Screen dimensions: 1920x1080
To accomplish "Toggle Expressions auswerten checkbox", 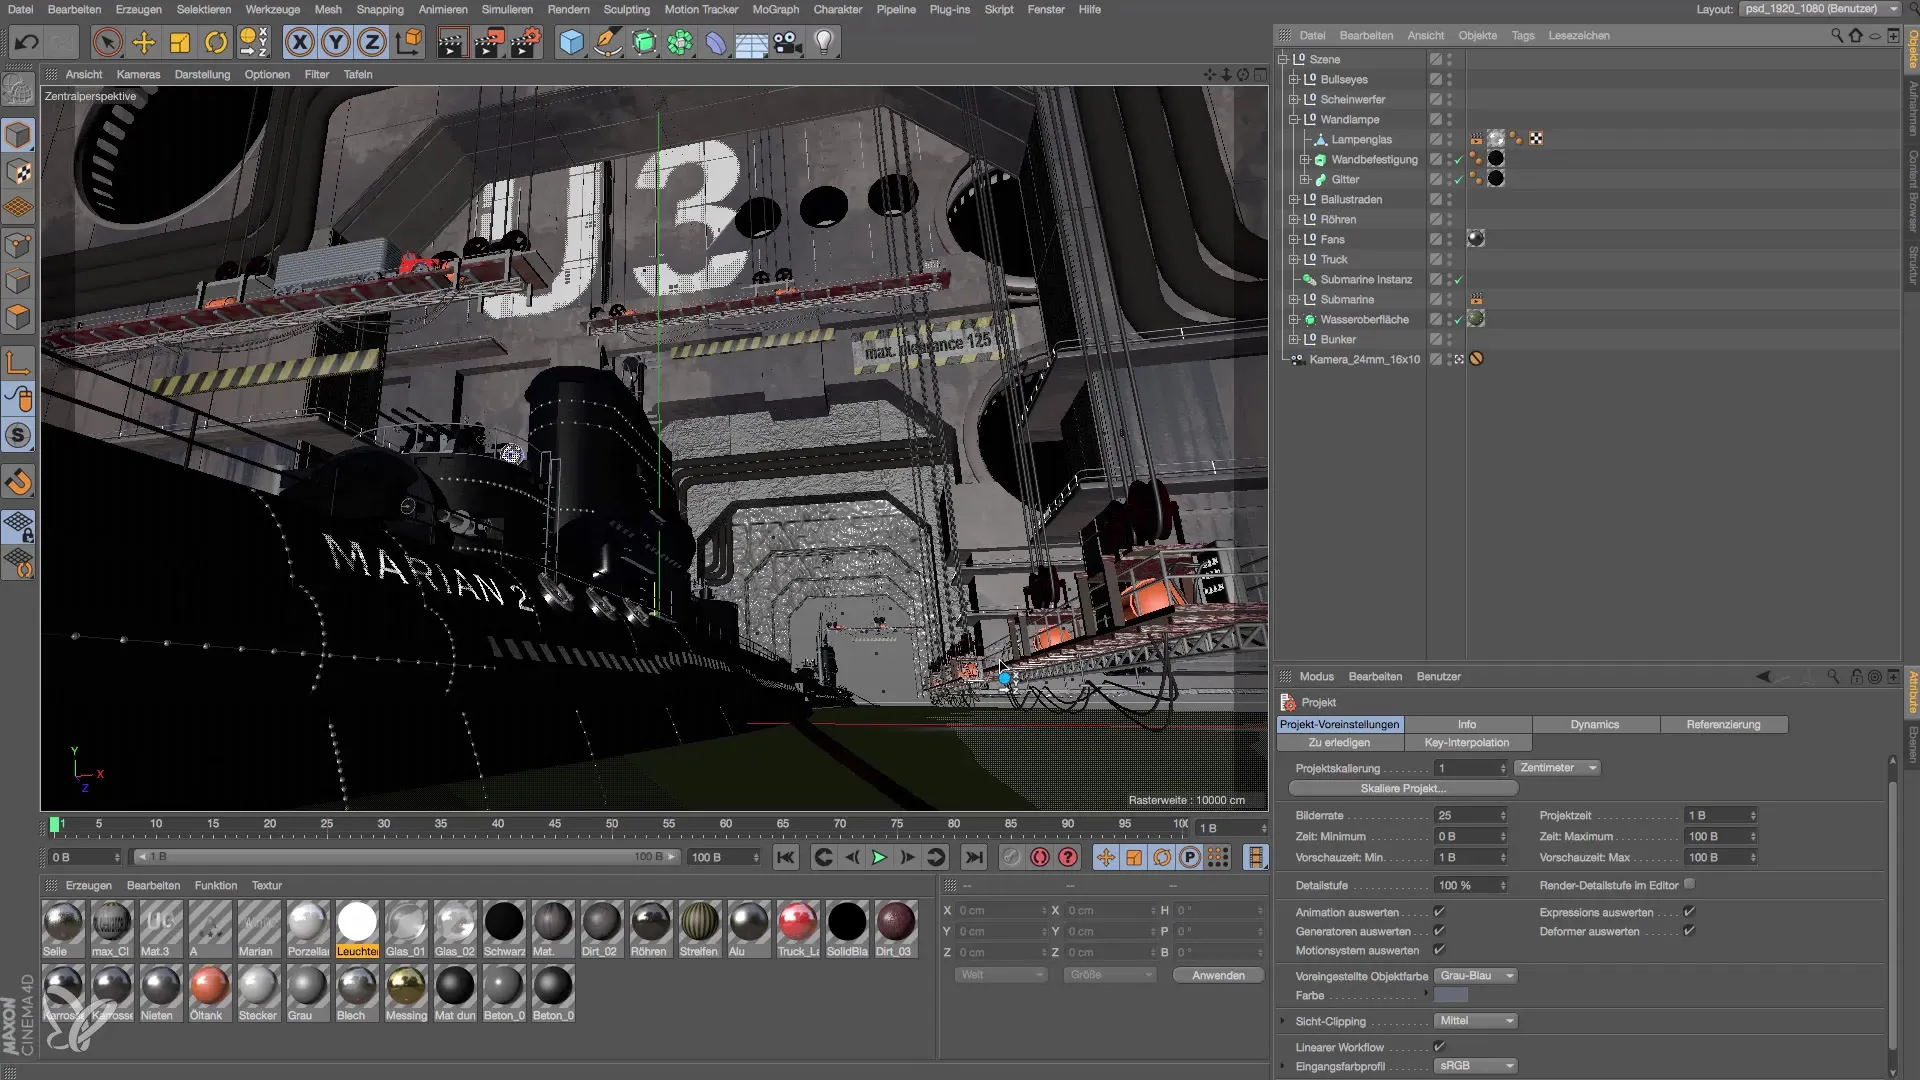I will point(1689,912).
